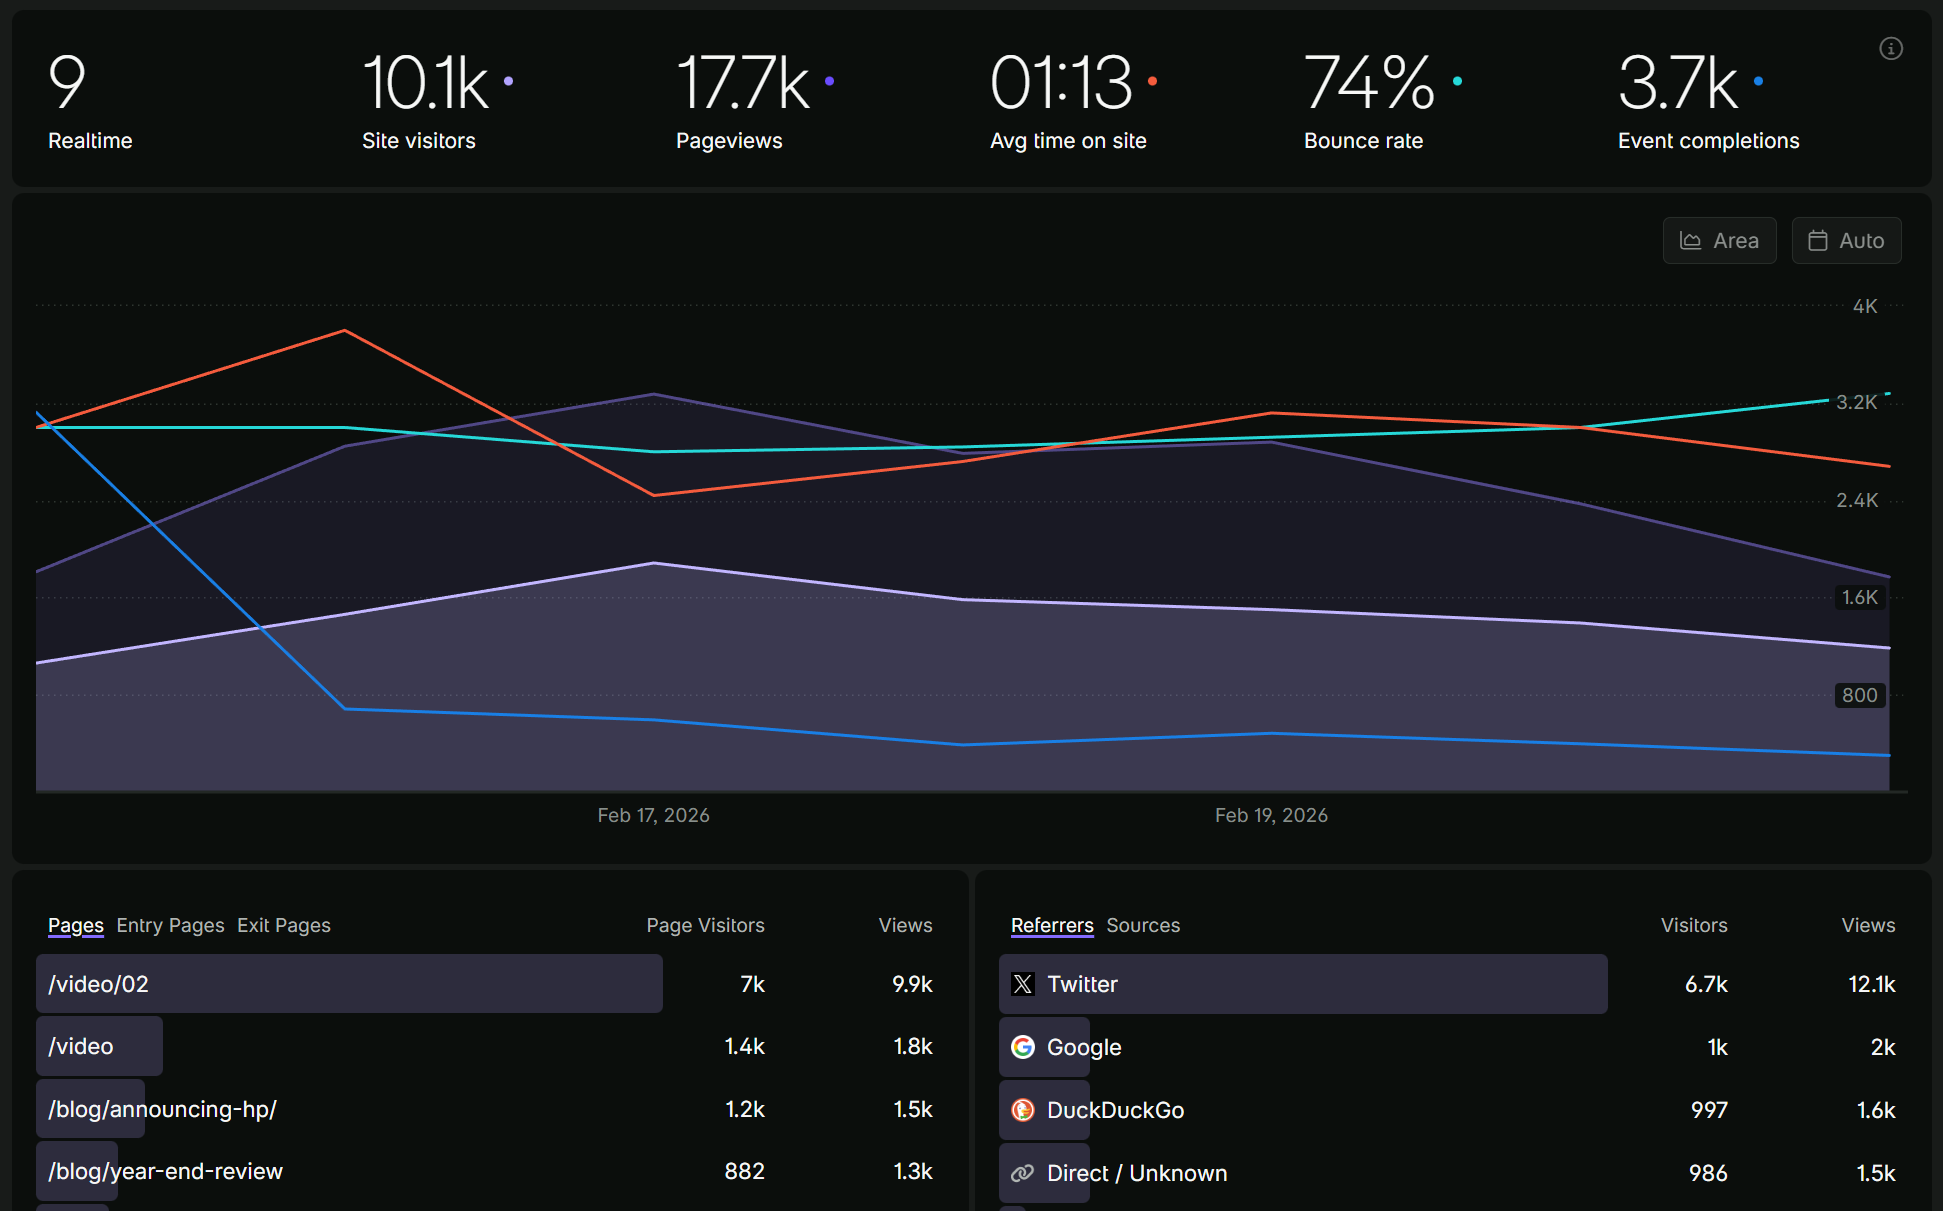Select the /blog/year-end-review table row
Image resolution: width=1943 pixels, height=1211 pixels.
(x=164, y=1171)
